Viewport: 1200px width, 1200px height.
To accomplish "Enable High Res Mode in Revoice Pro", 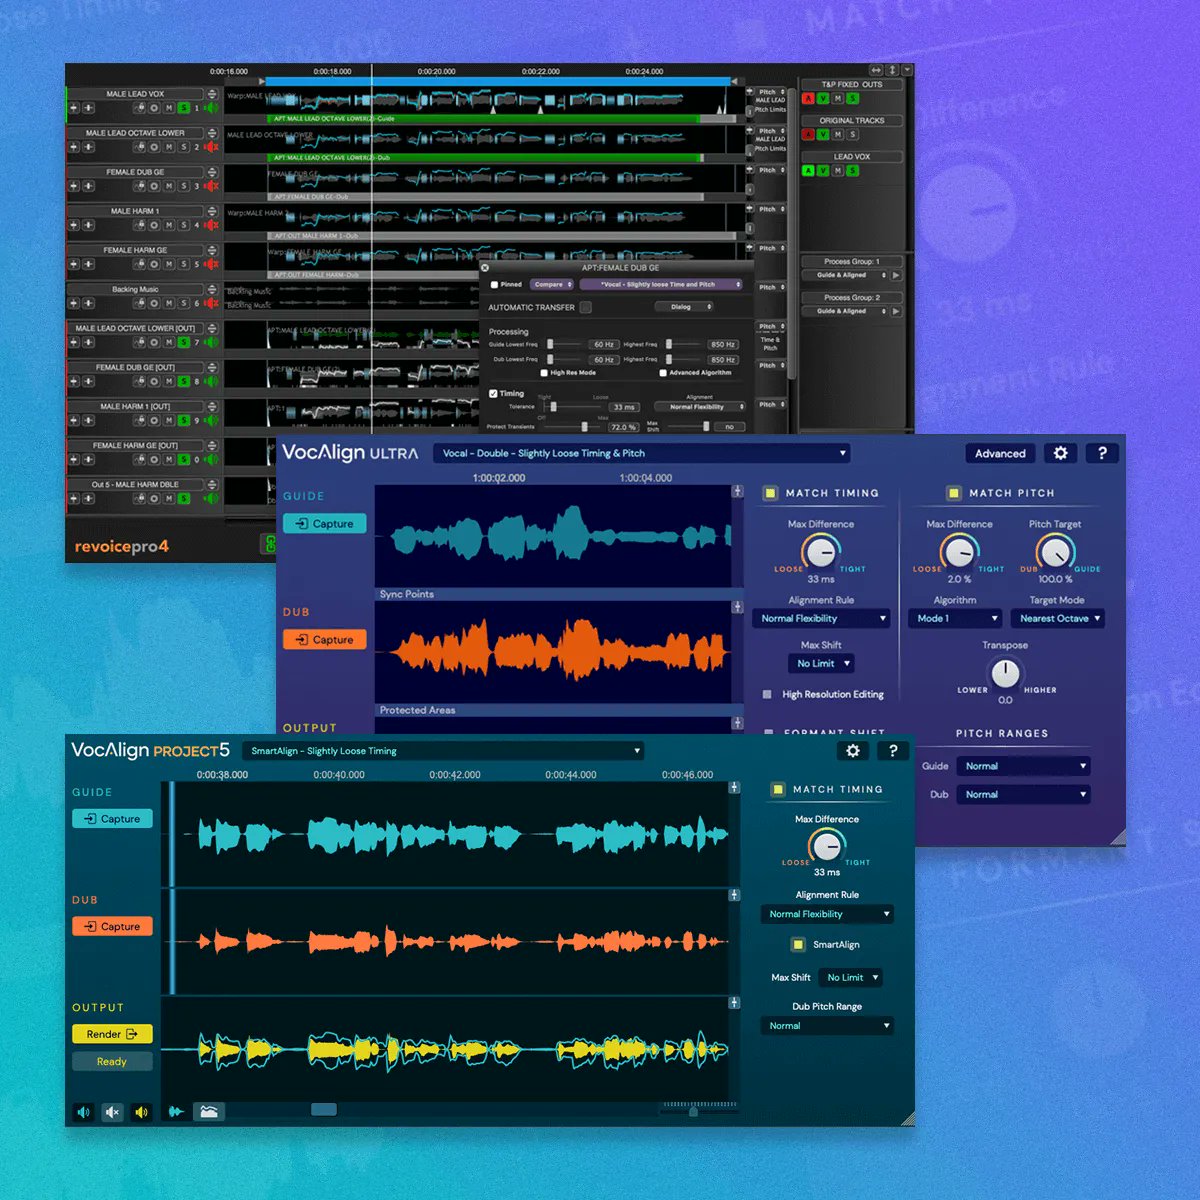I will pyautogui.click(x=543, y=373).
